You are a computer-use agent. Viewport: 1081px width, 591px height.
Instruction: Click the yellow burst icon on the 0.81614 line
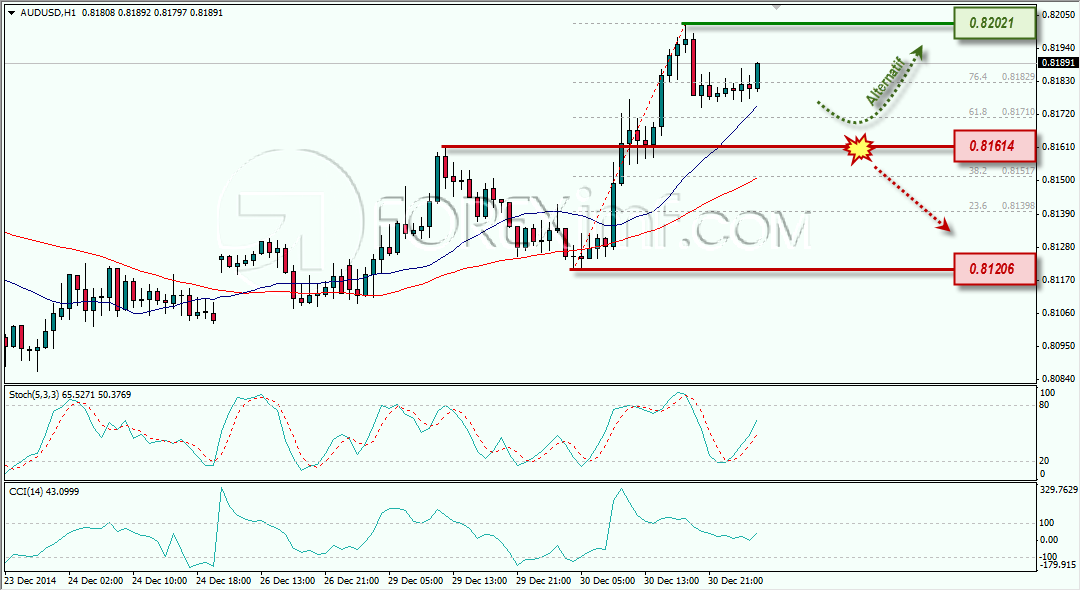[x=860, y=148]
